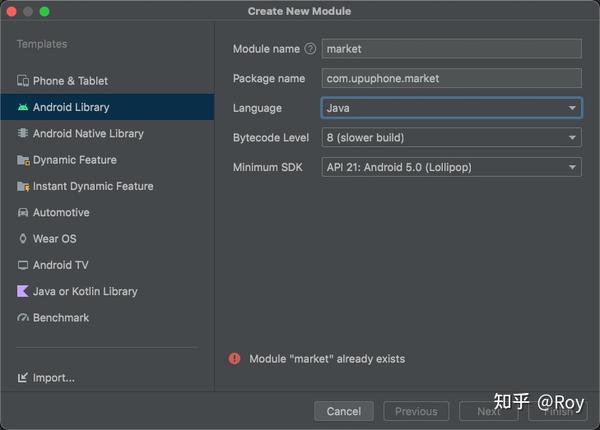600x430 pixels.
Task: Select the Automotive car icon
Action: (23, 212)
